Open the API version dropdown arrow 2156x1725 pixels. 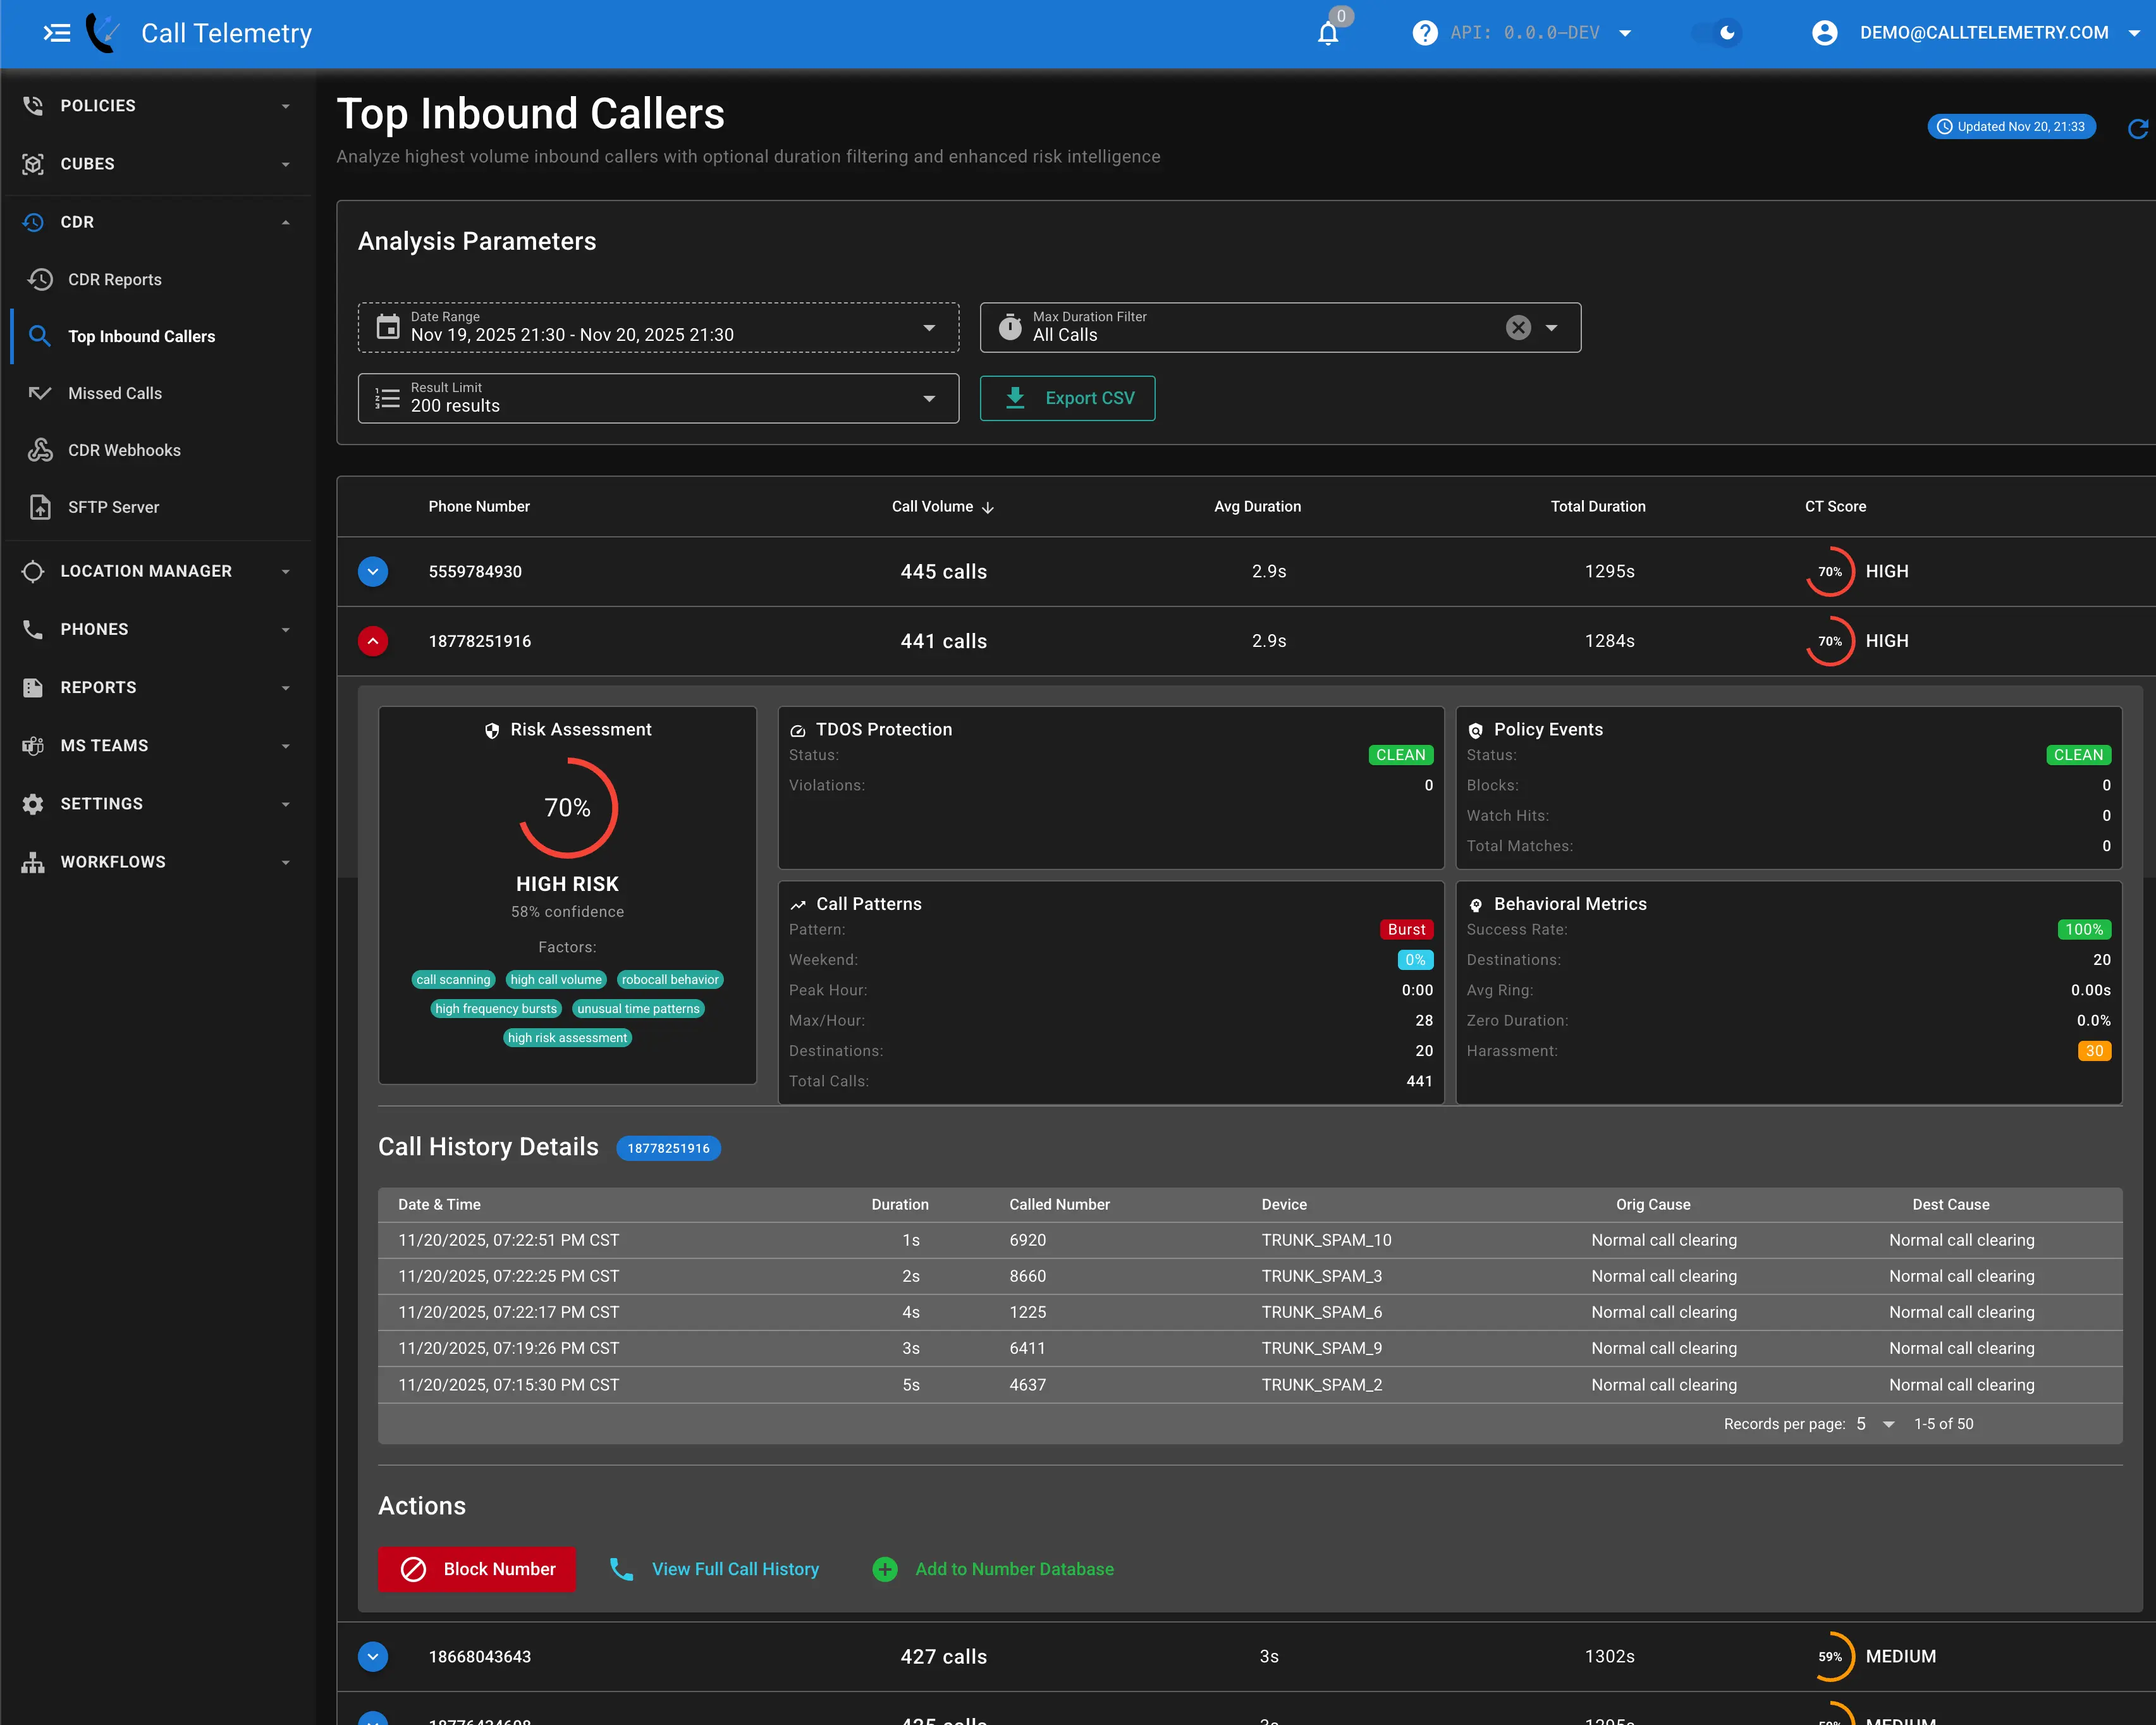(1625, 33)
